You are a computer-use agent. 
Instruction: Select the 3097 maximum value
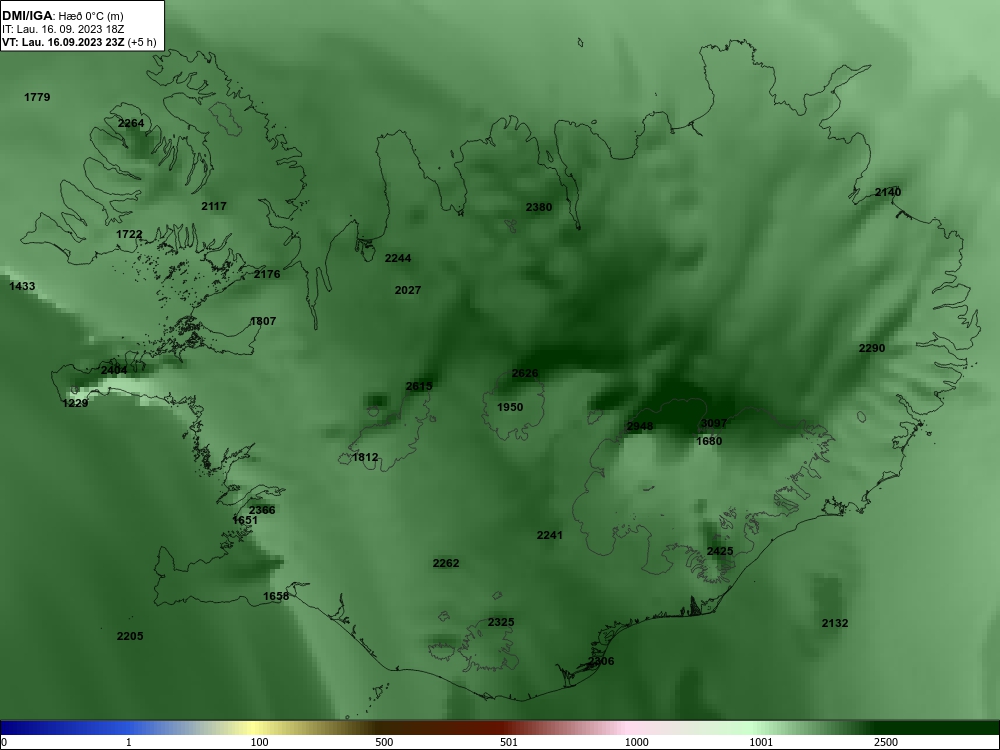[x=714, y=423]
